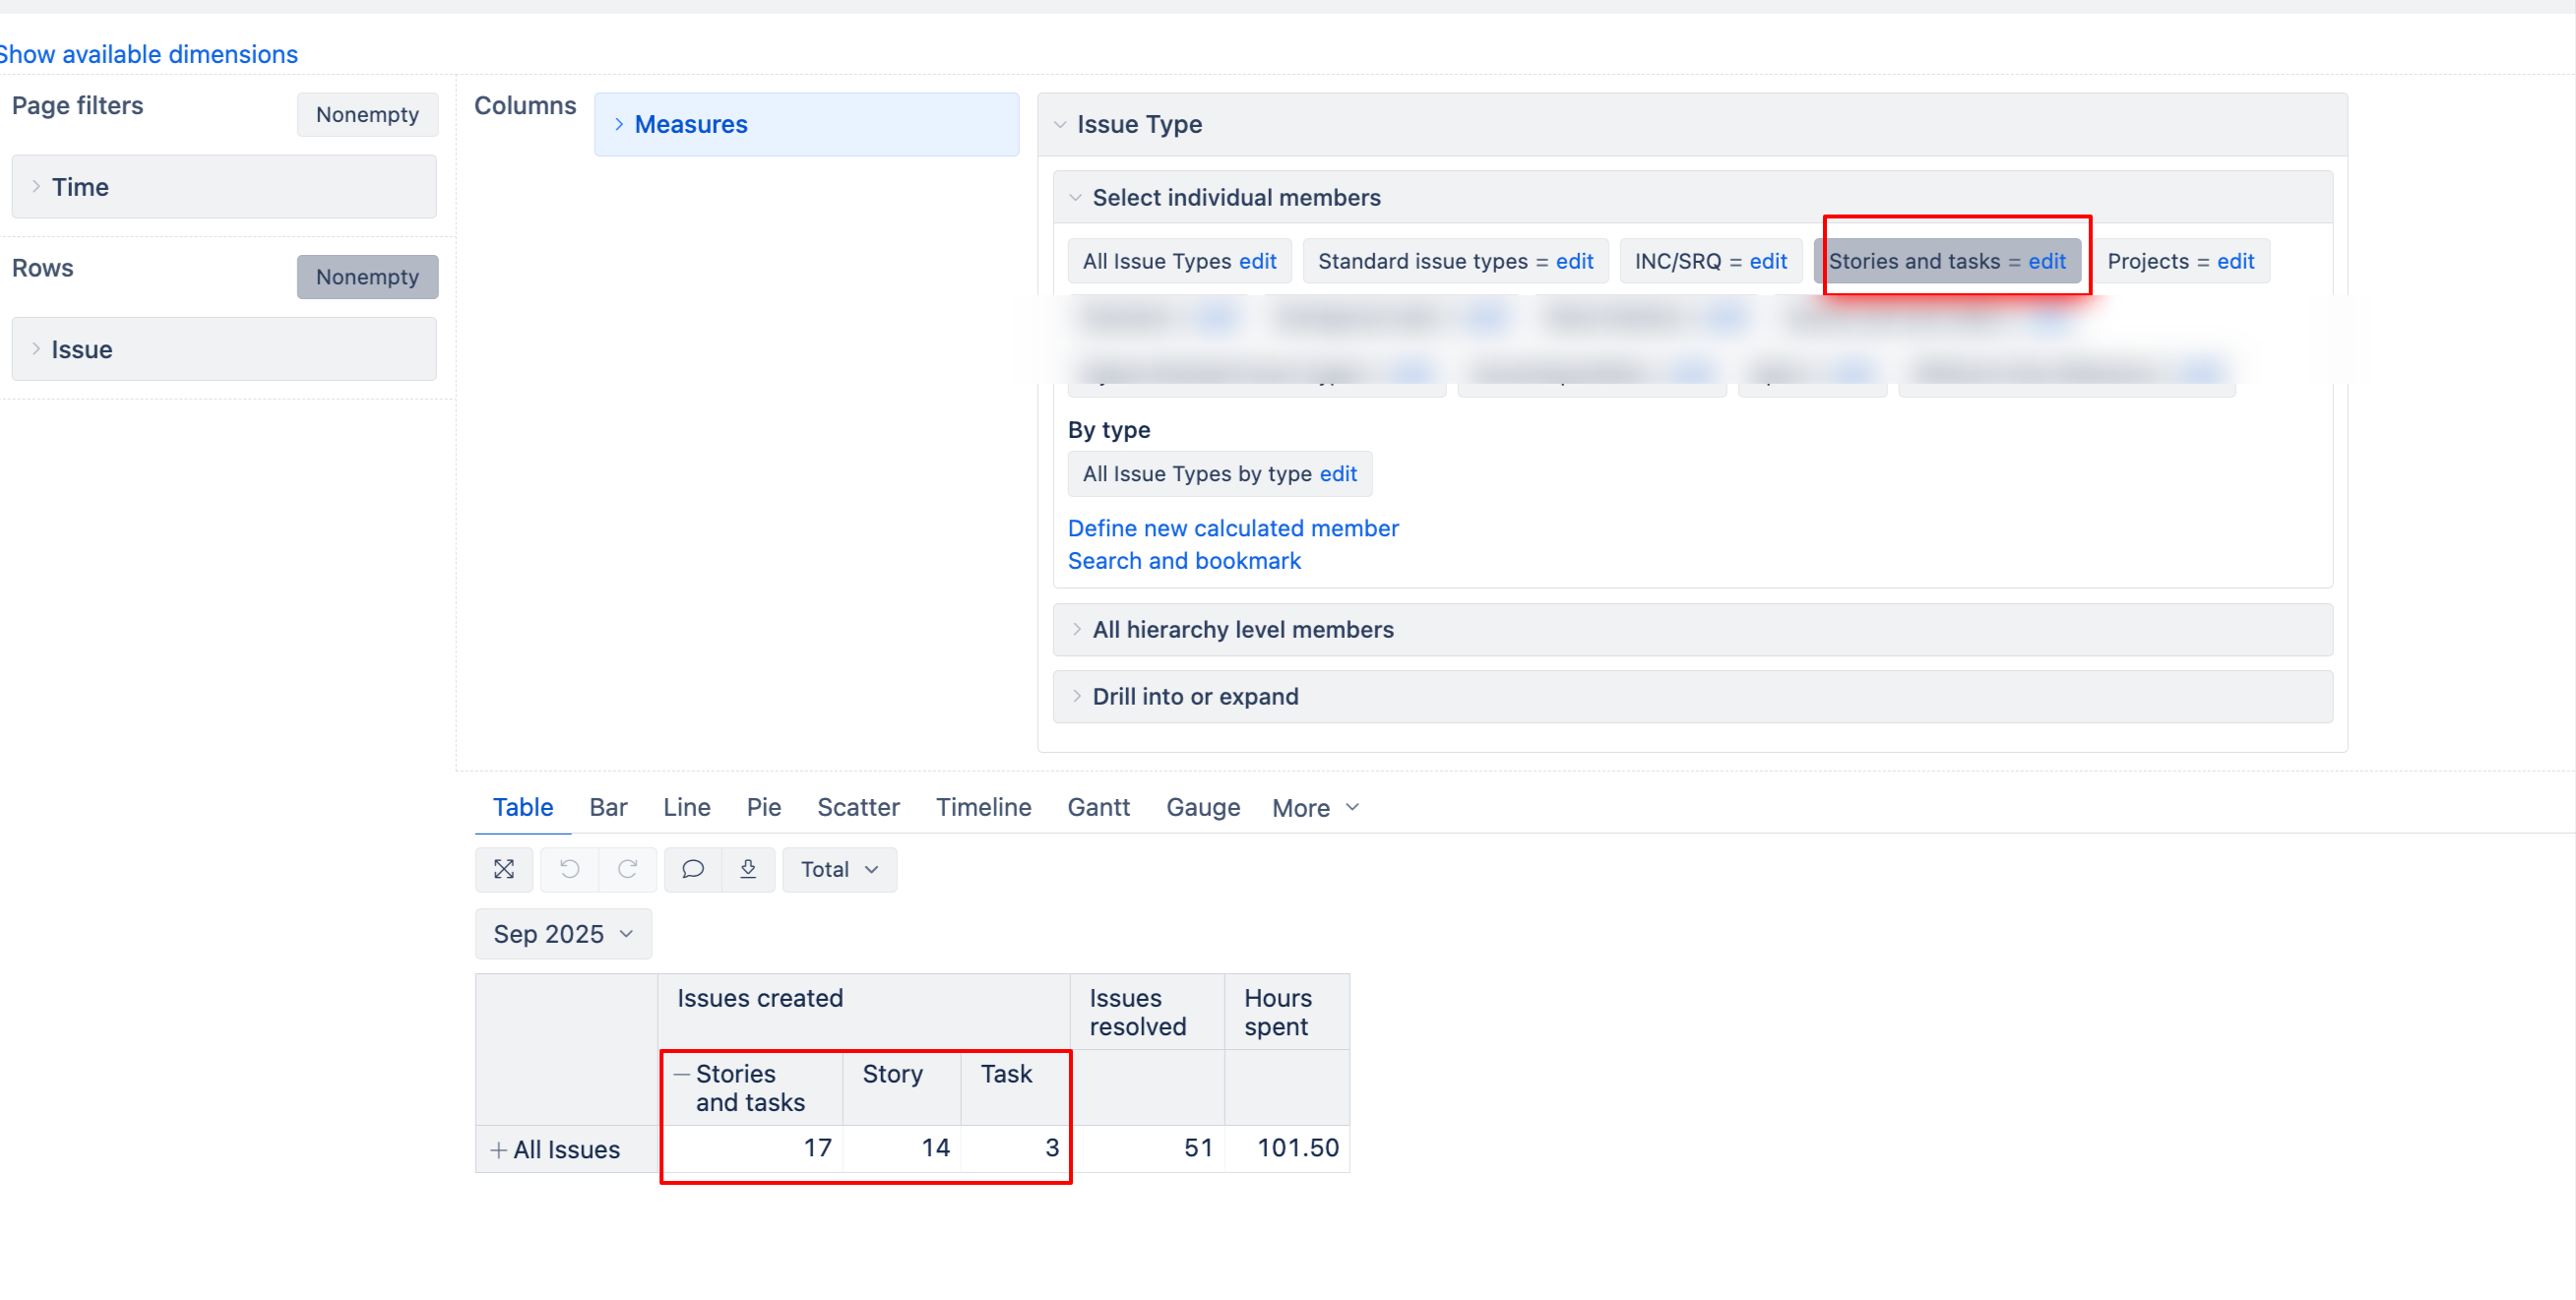Click the maximize table fullscreen icon

tap(504, 869)
